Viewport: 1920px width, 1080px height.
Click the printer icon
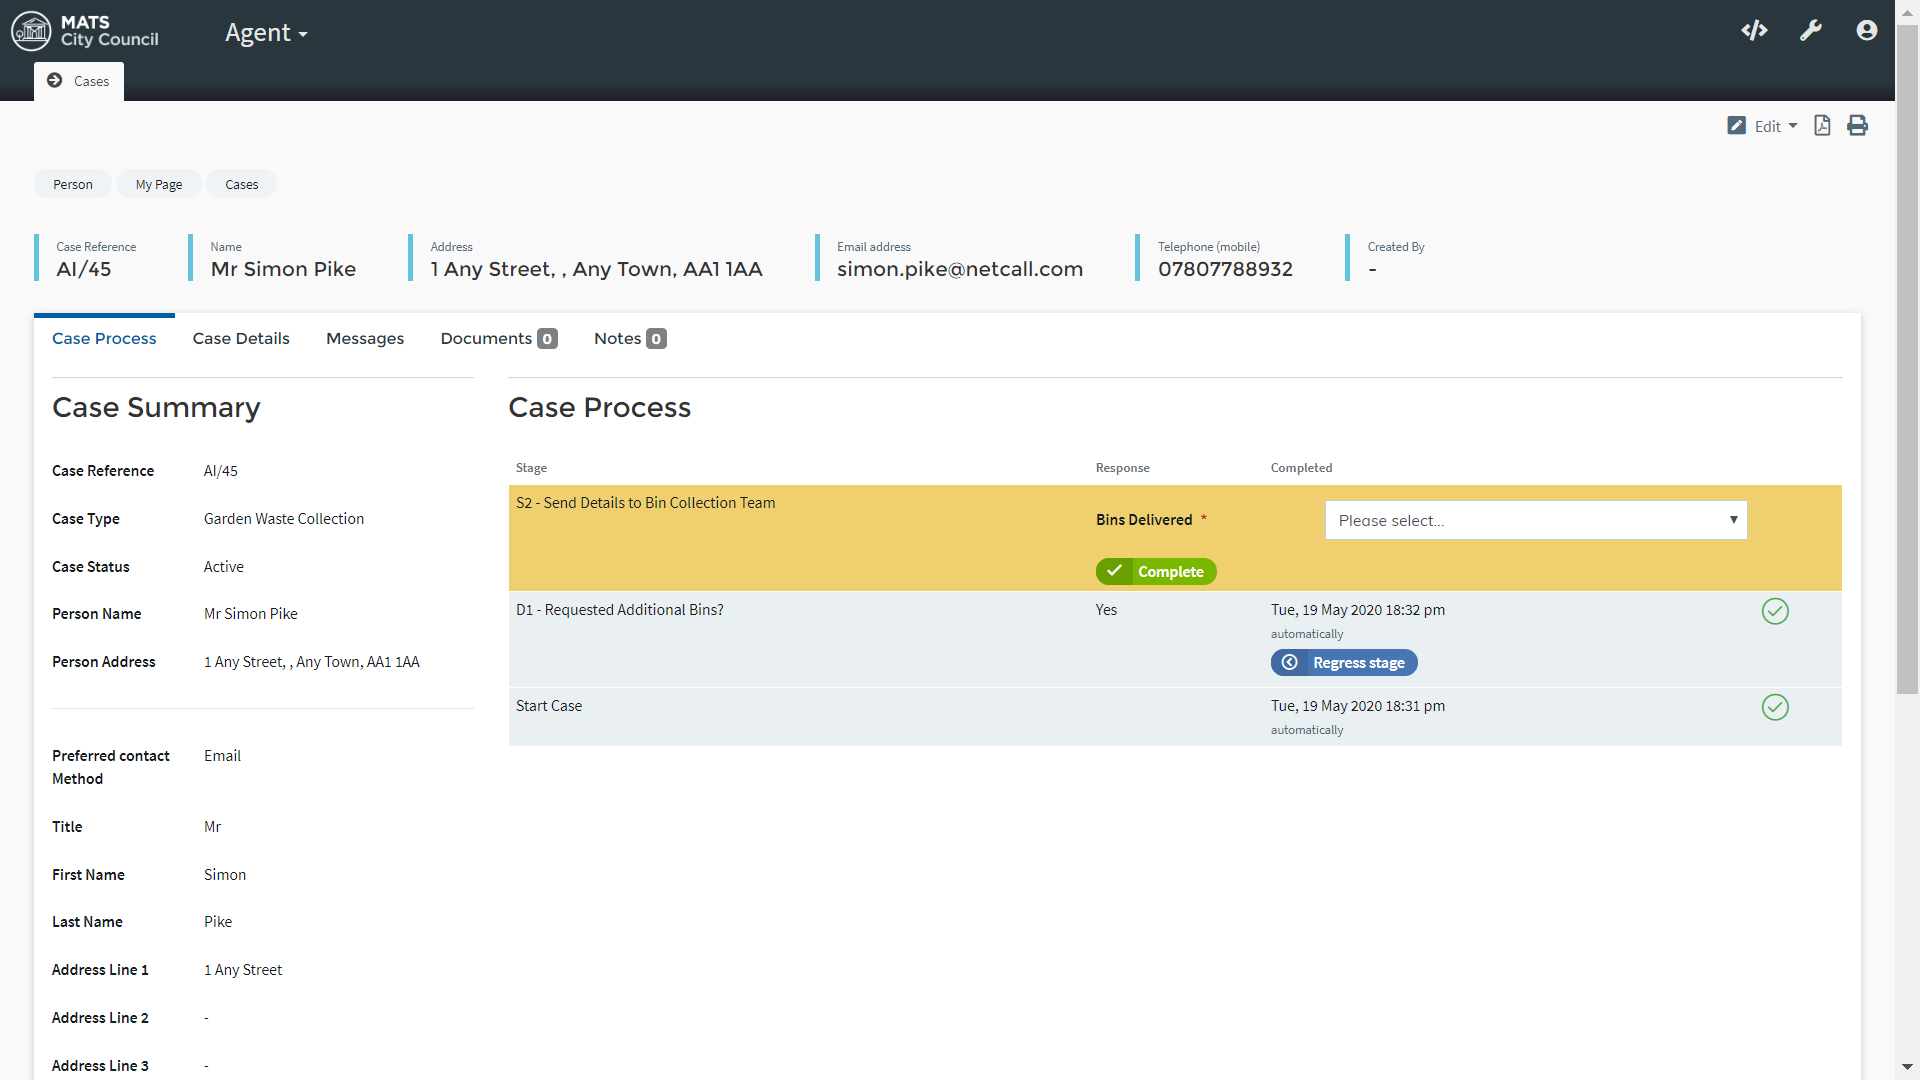point(1857,126)
